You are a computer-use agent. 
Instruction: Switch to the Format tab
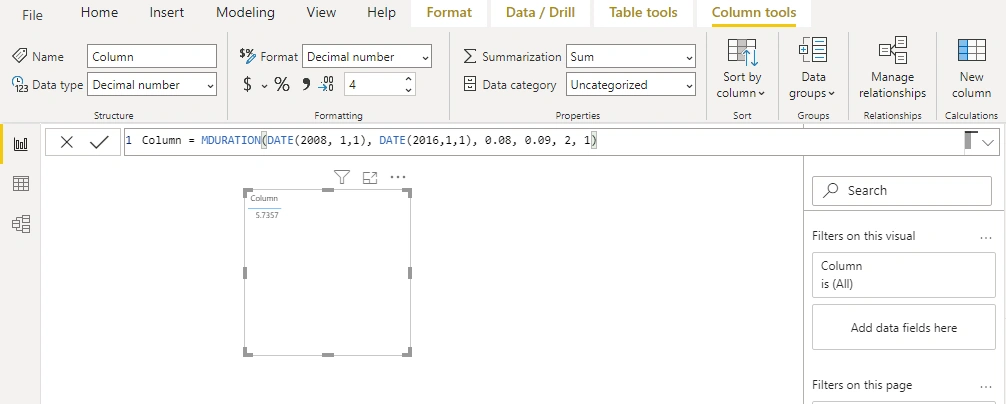point(449,12)
